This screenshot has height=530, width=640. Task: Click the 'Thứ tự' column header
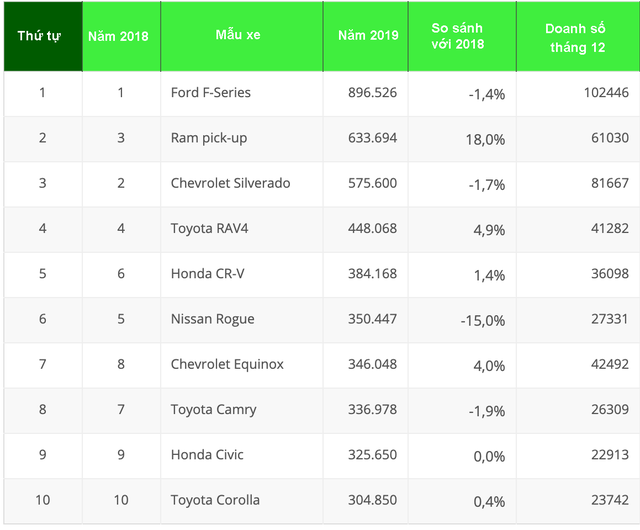[40, 36]
